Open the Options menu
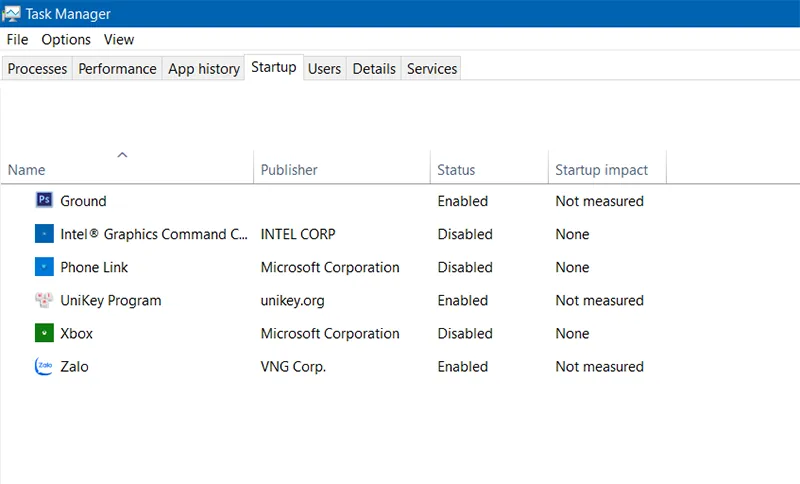The height and width of the screenshot is (484, 800). point(66,39)
